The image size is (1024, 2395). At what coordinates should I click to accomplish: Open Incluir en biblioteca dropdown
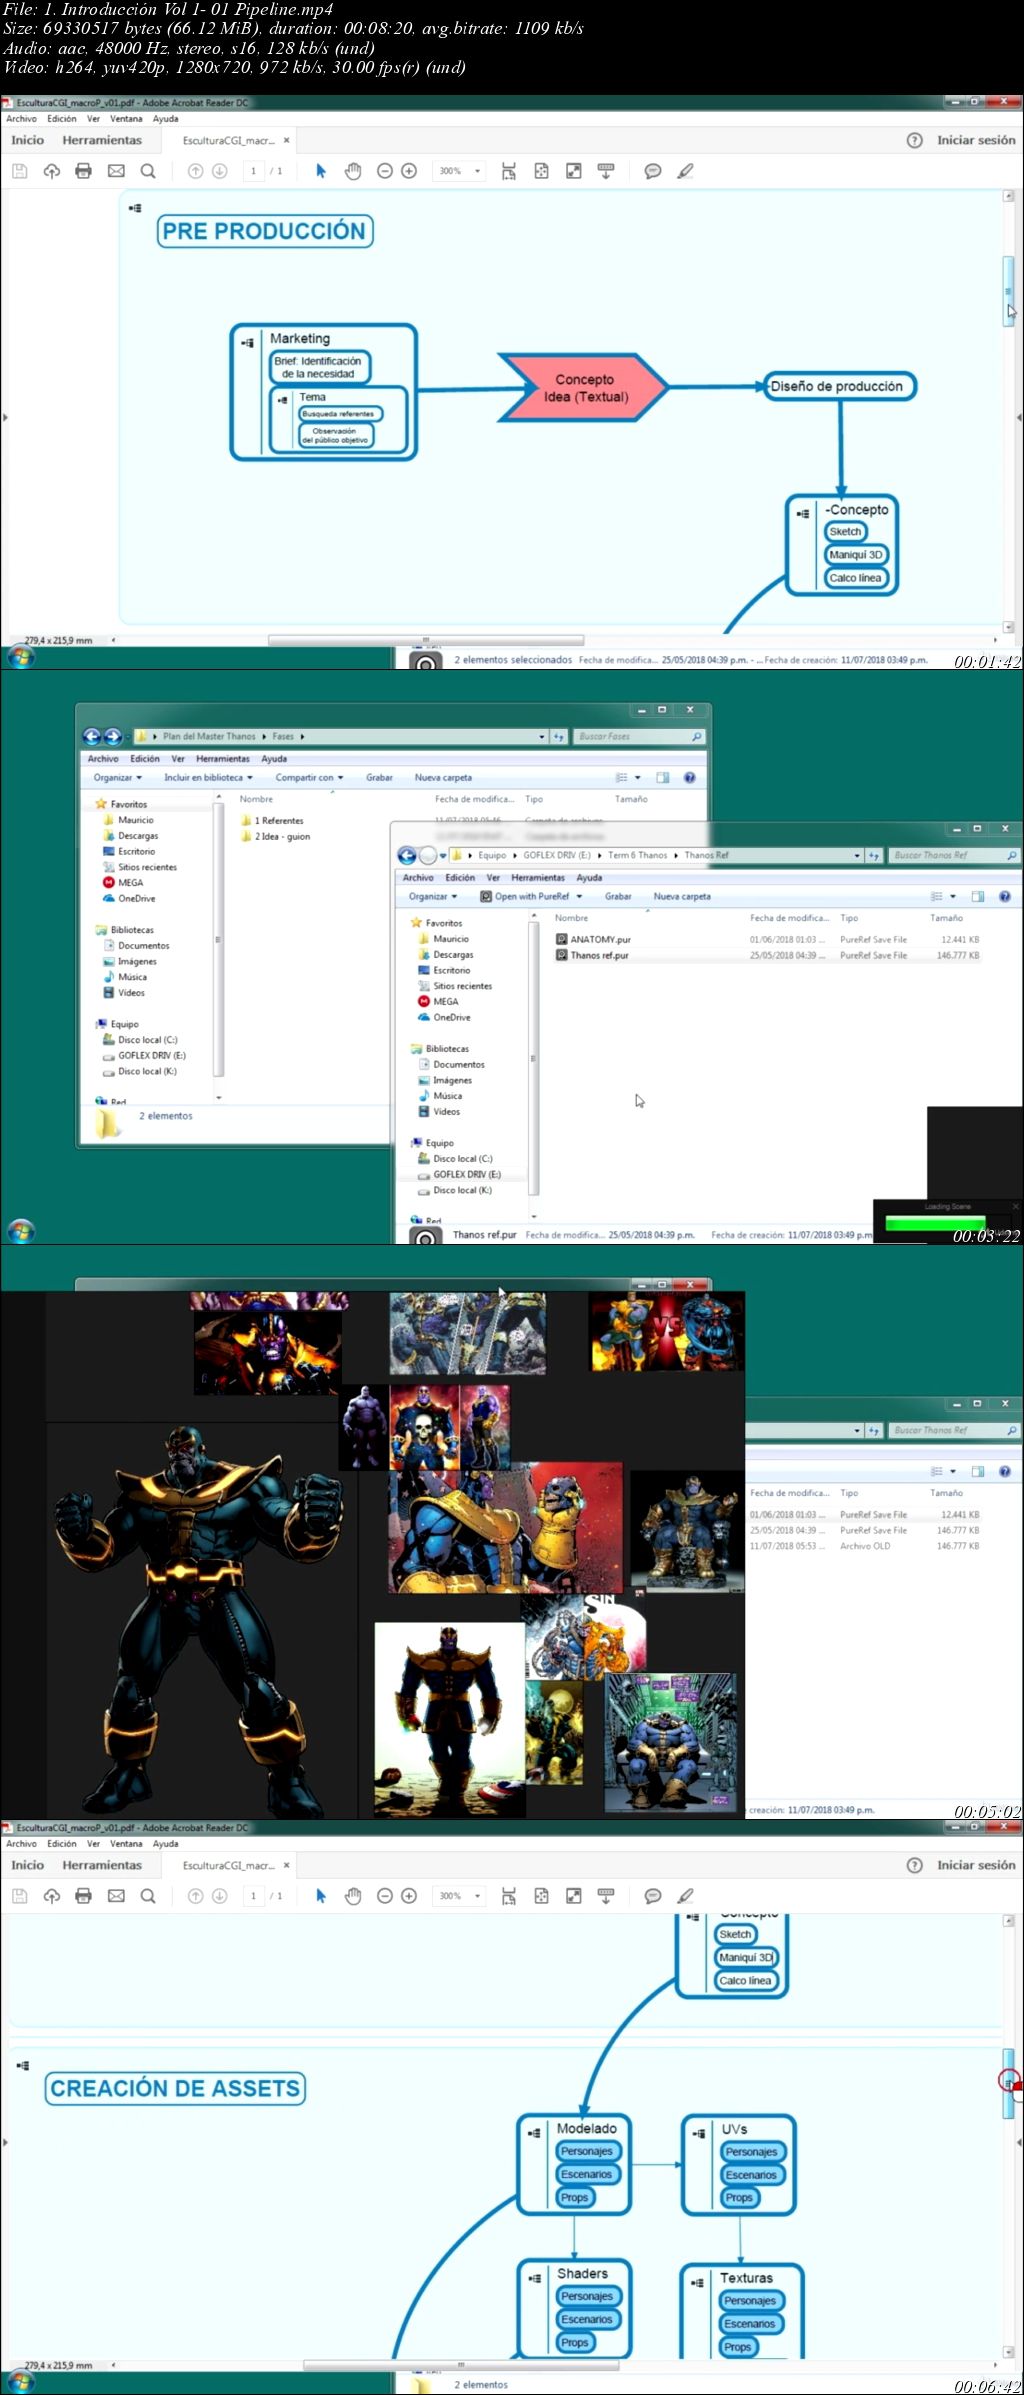(208, 777)
